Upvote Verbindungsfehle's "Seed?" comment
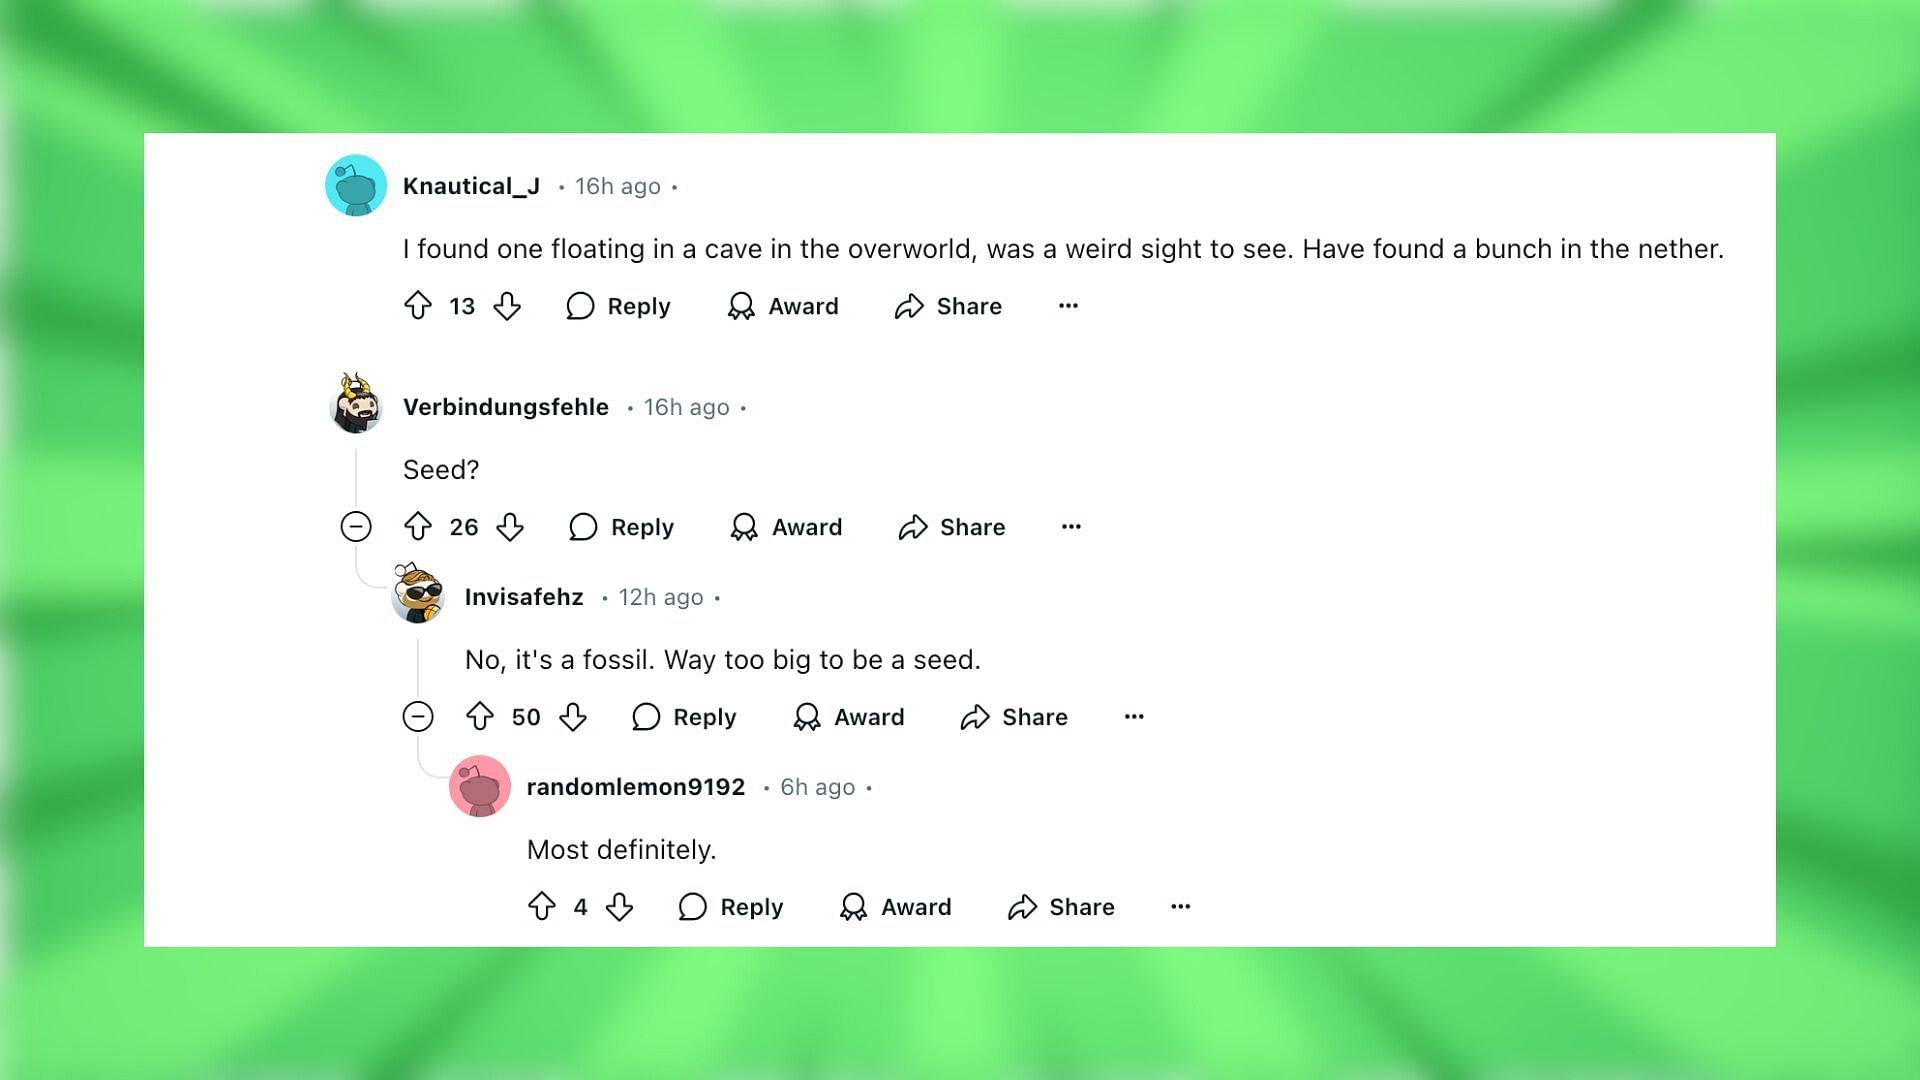This screenshot has height=1080, width=1920. (418, 527)
